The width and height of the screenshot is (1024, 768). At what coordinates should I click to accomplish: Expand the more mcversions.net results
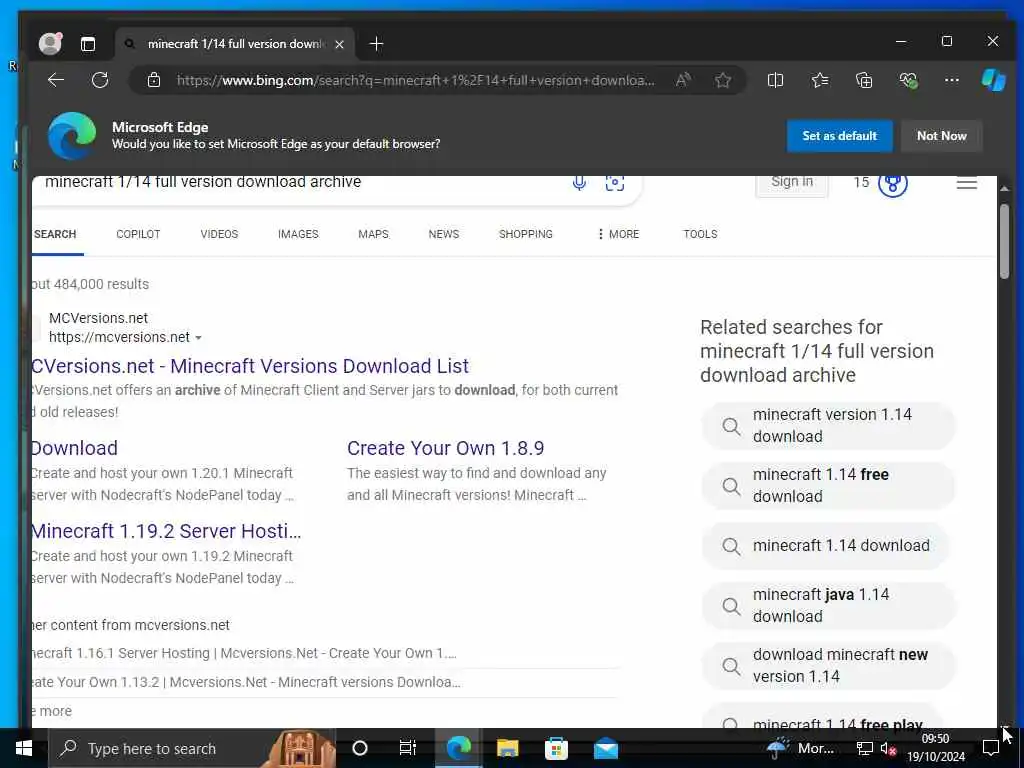point(52,711)
